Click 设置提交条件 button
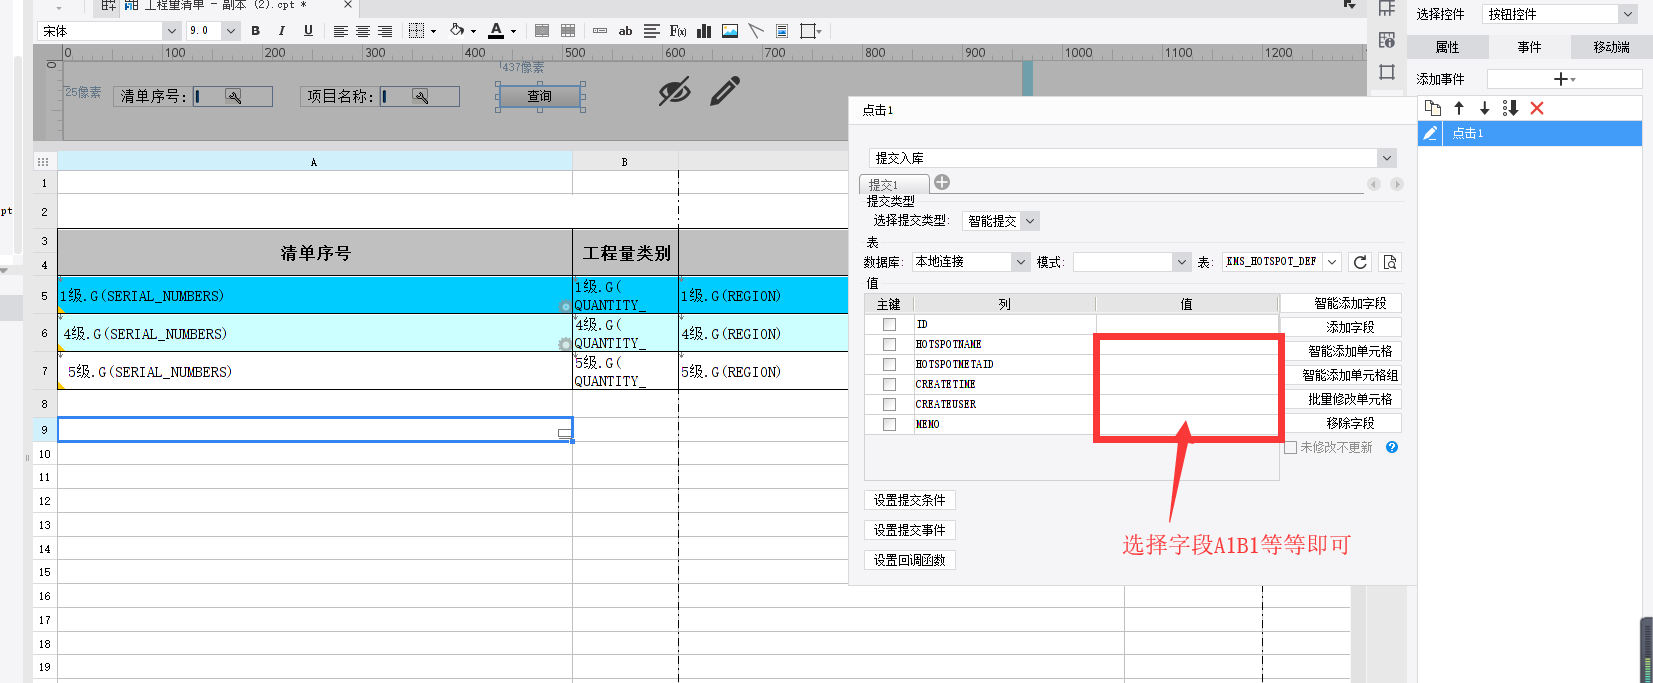 point(909,500)
